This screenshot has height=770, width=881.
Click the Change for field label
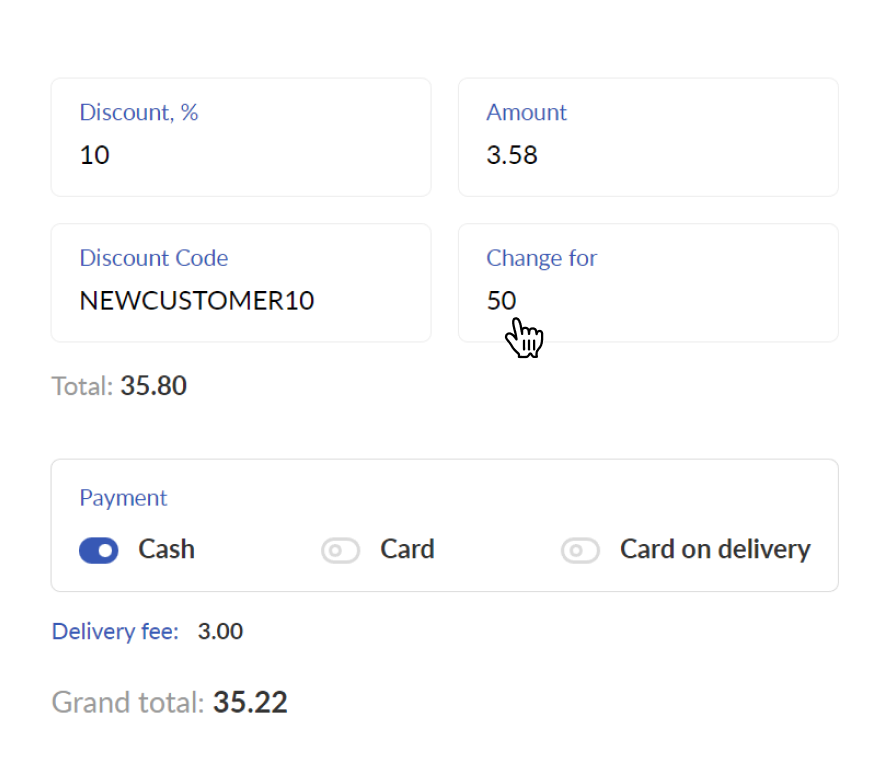click(x=542, y=258)
